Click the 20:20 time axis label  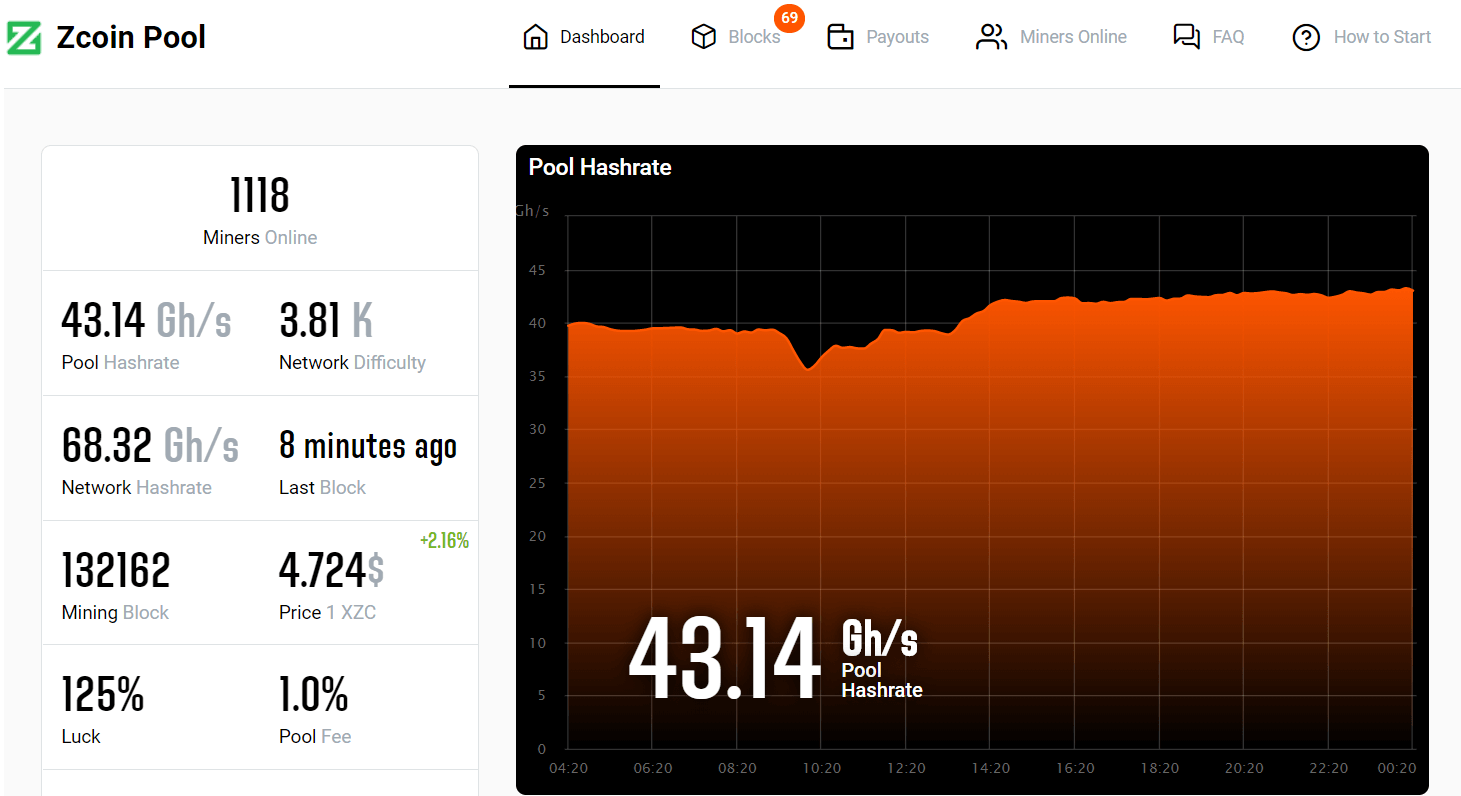click(x=1243, y=769)
